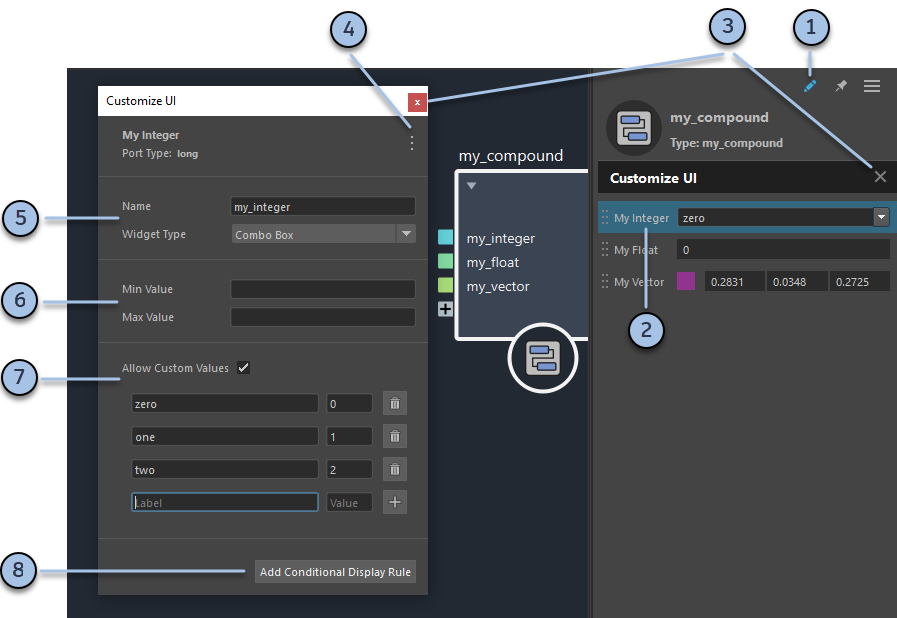Delete the "two" custom value entry
Screen dimensions: 897x618
click(394, 469)
